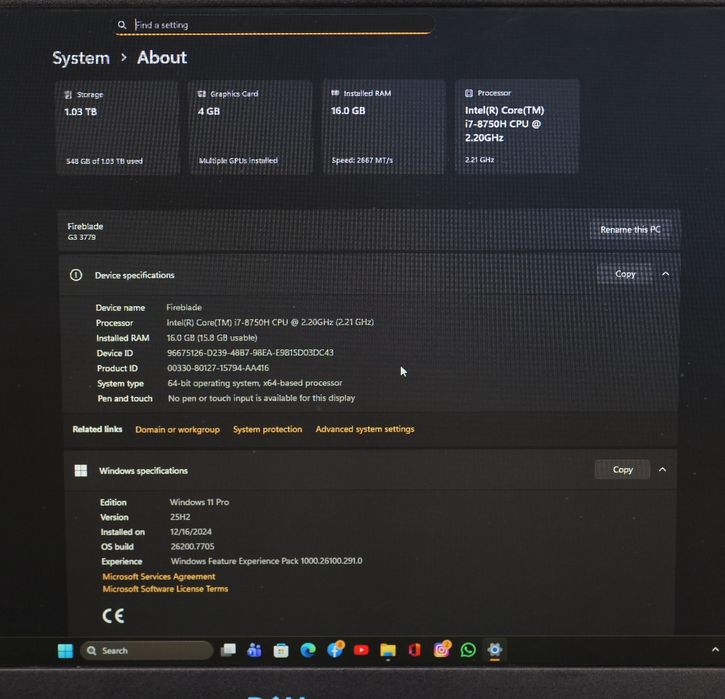The height and width of the screenshot is (699, 725).
Task: Click the Processor chip icon
Action: coord(469,93)
